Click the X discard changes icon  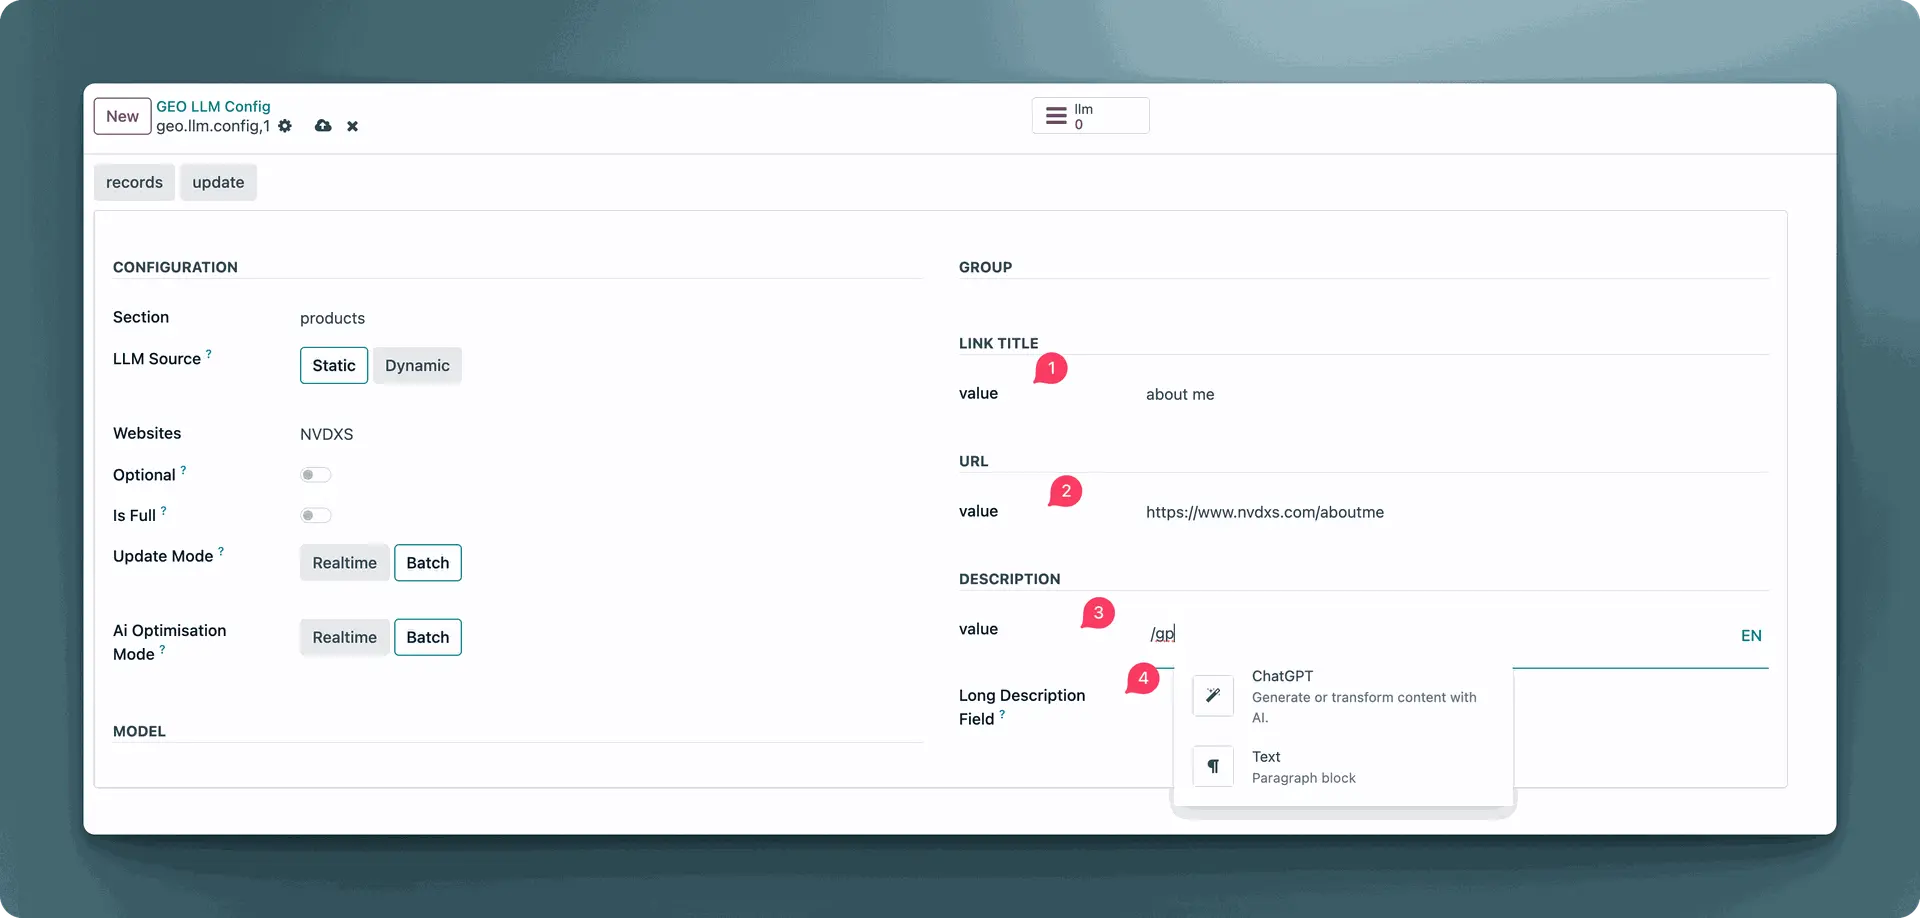click(x=352, y=127)
